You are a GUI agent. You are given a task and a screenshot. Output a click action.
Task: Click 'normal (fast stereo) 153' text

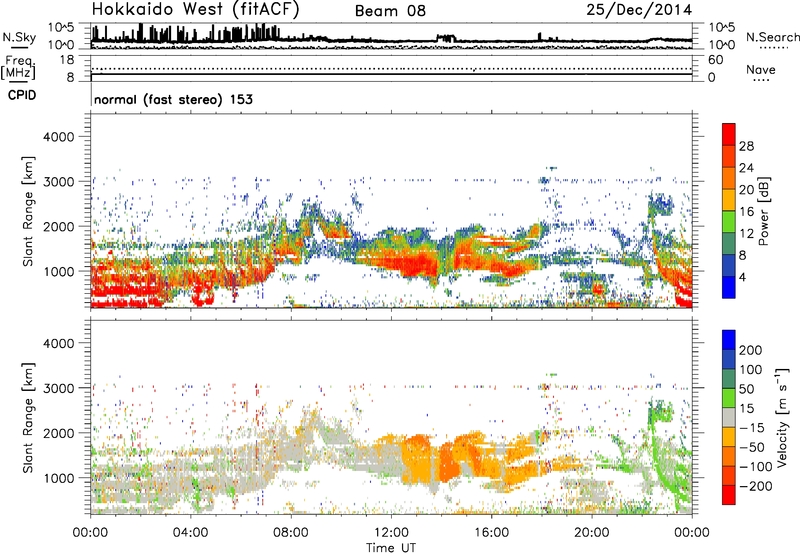[x=173, y=99]
